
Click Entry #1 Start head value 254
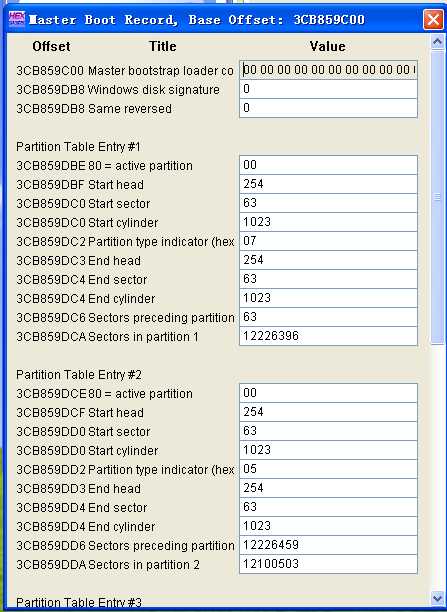(x=328, y=184)
